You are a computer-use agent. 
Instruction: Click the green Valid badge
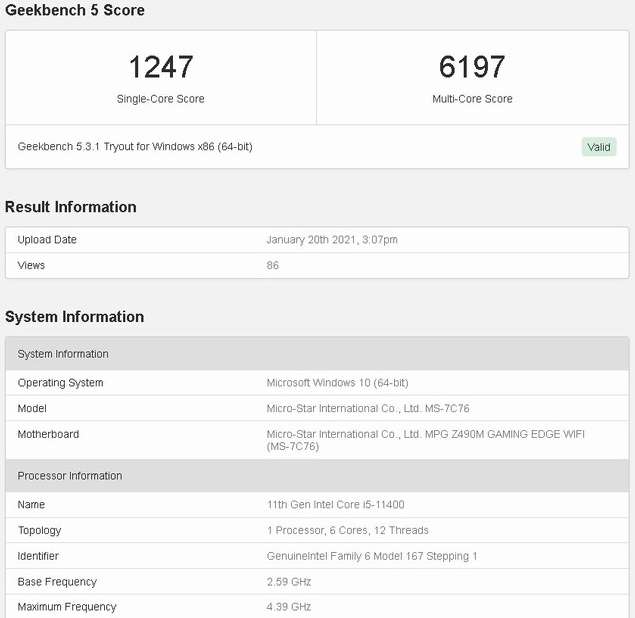click(599, 147)
